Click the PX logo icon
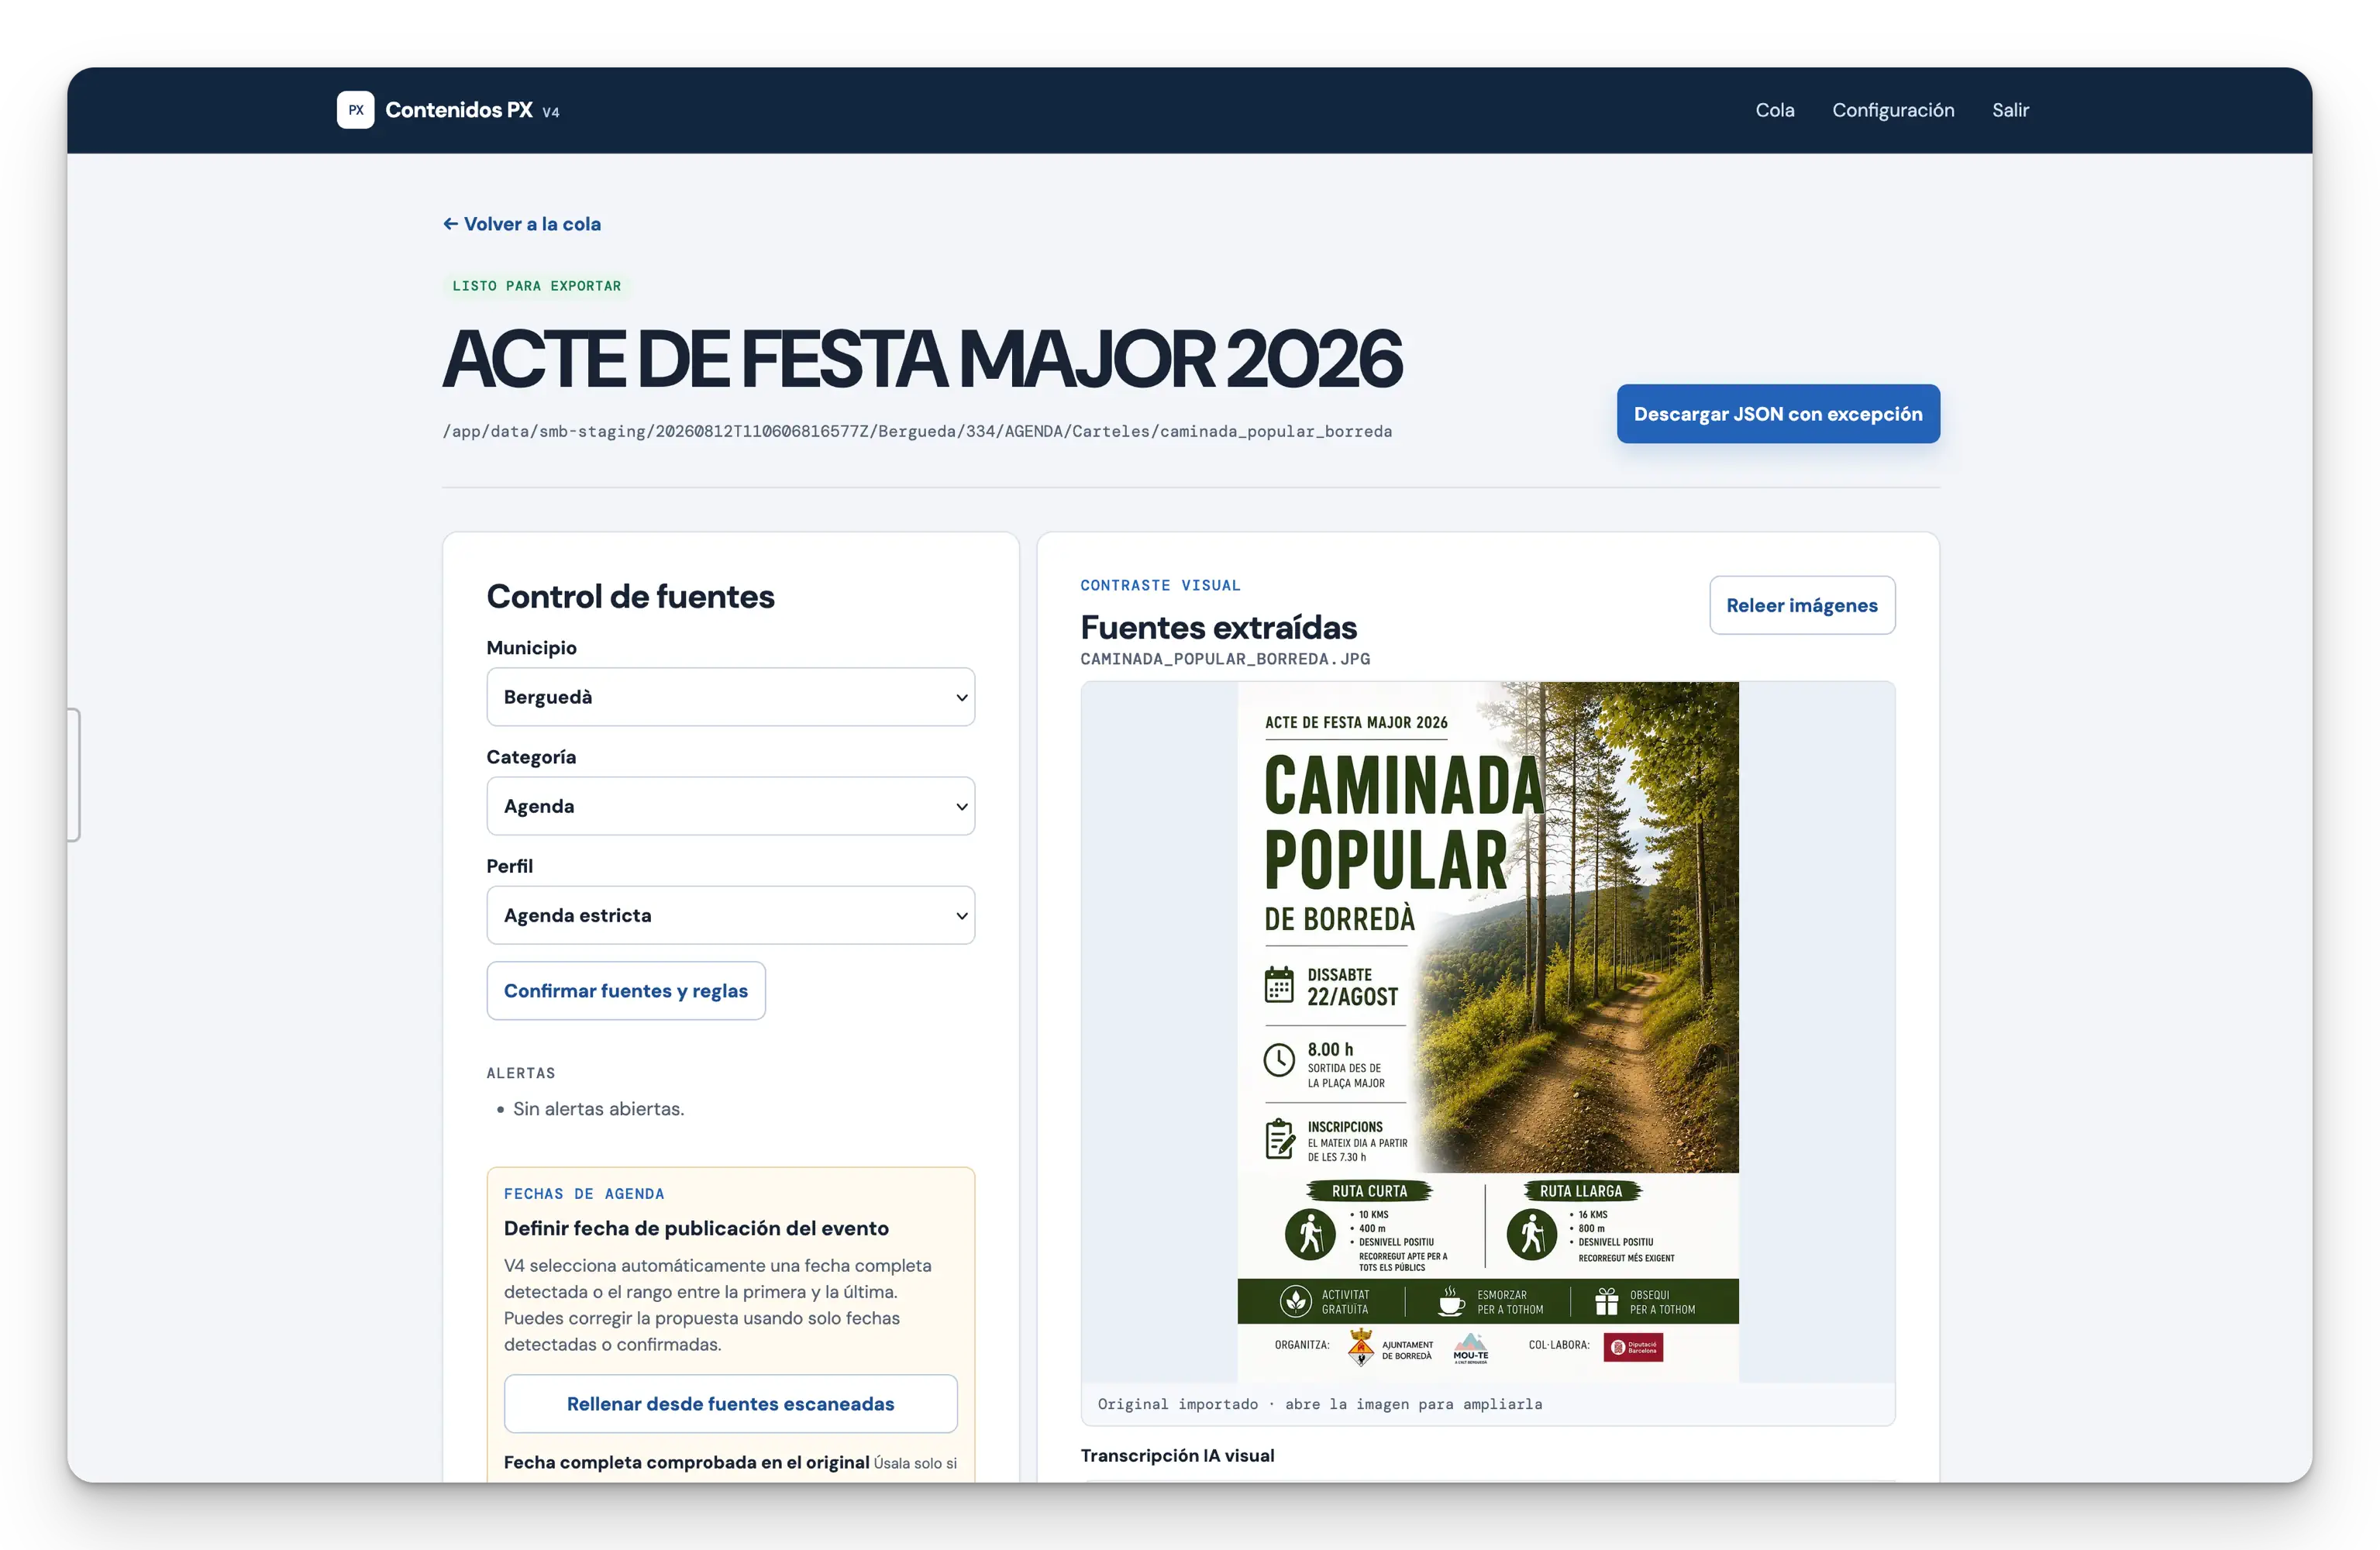The image size is (2380, 1550). click(355, 110)
